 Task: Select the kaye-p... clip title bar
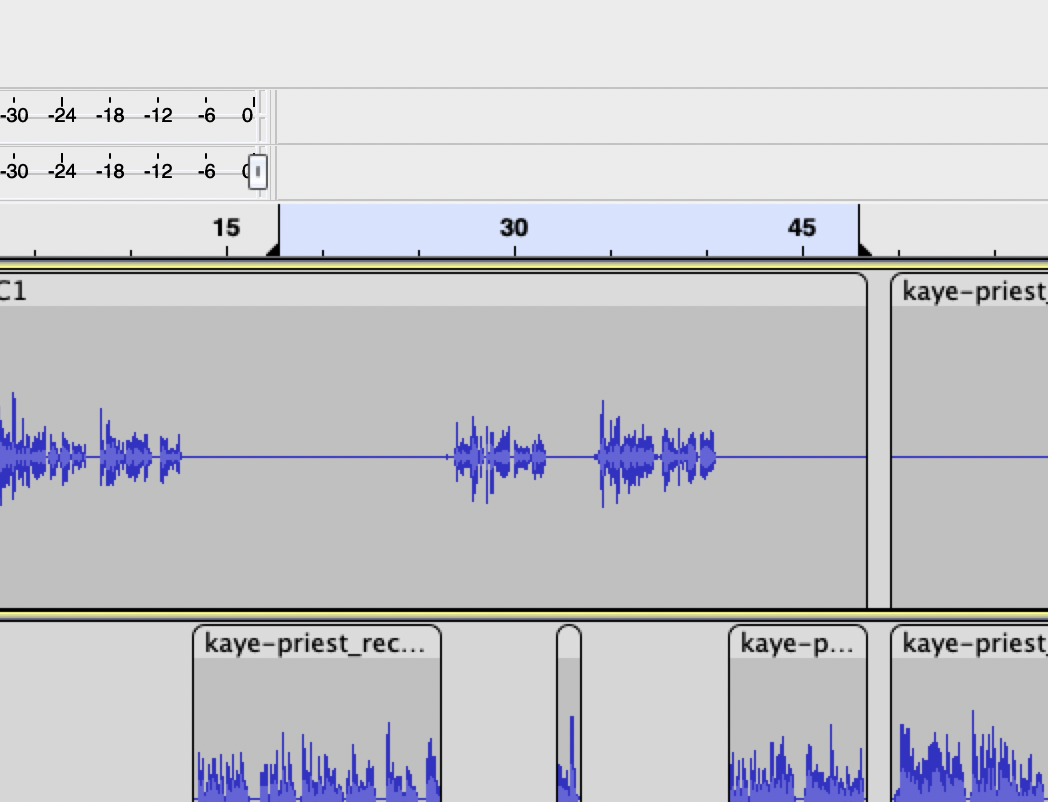point(797,643)
